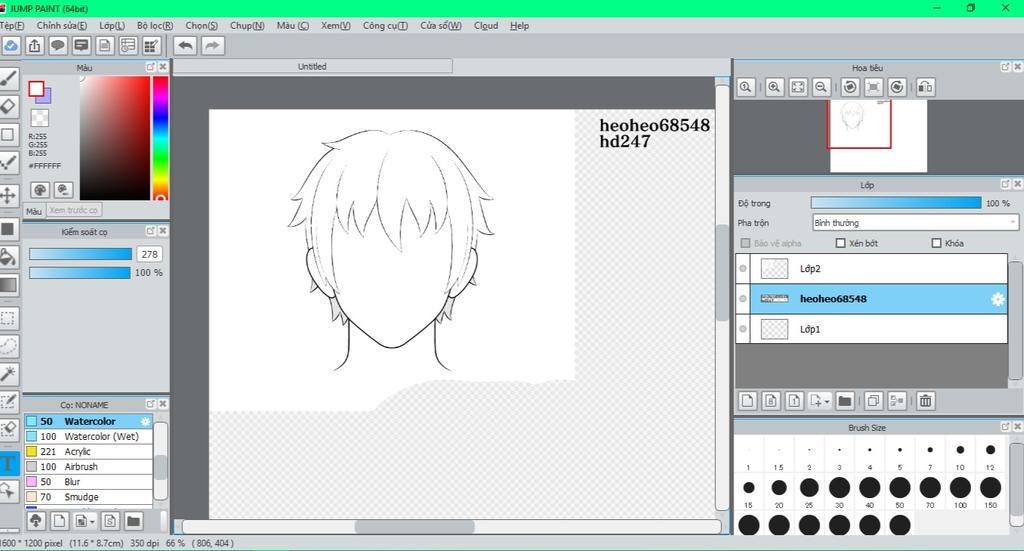Click the Redo arrow in toolbar
Viewport: 1024px width, 551px height.
[212, 46]
